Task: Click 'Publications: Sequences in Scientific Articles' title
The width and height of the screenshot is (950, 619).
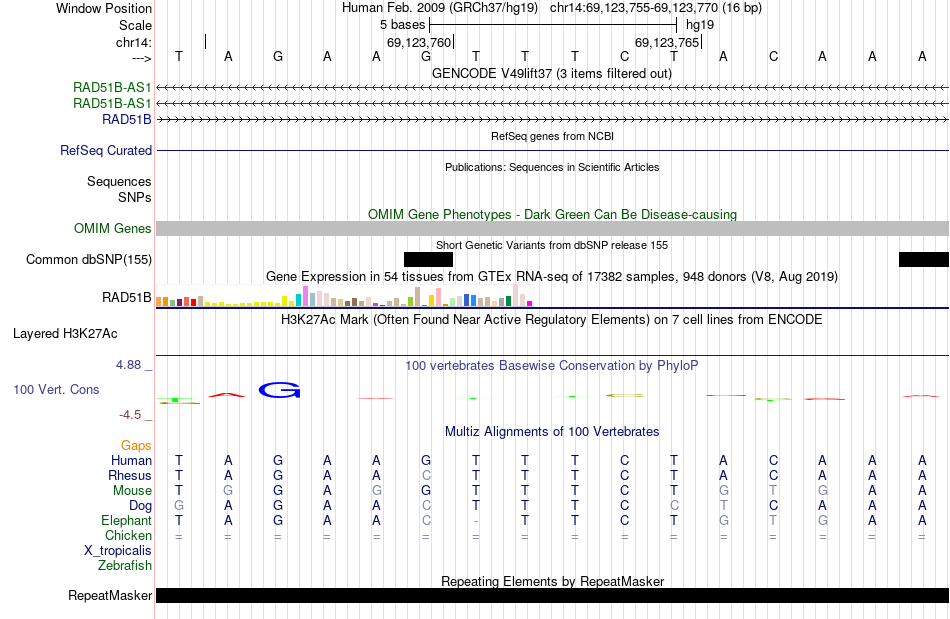Action: point(552,167)
